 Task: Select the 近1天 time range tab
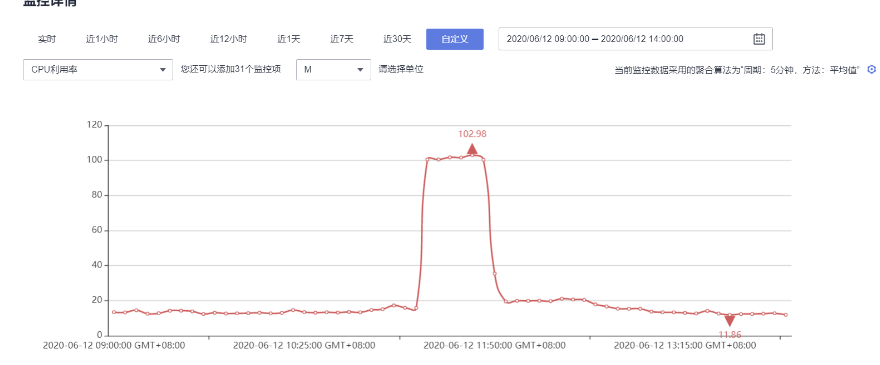coord(288,39)
